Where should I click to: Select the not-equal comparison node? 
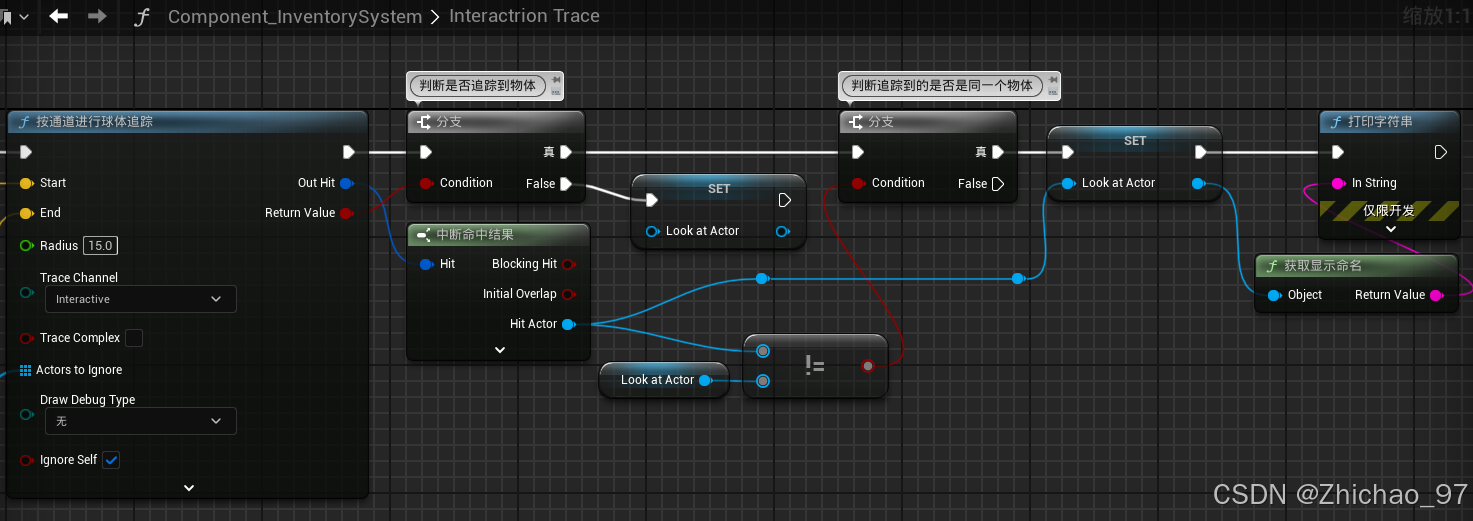pos(815,366)
